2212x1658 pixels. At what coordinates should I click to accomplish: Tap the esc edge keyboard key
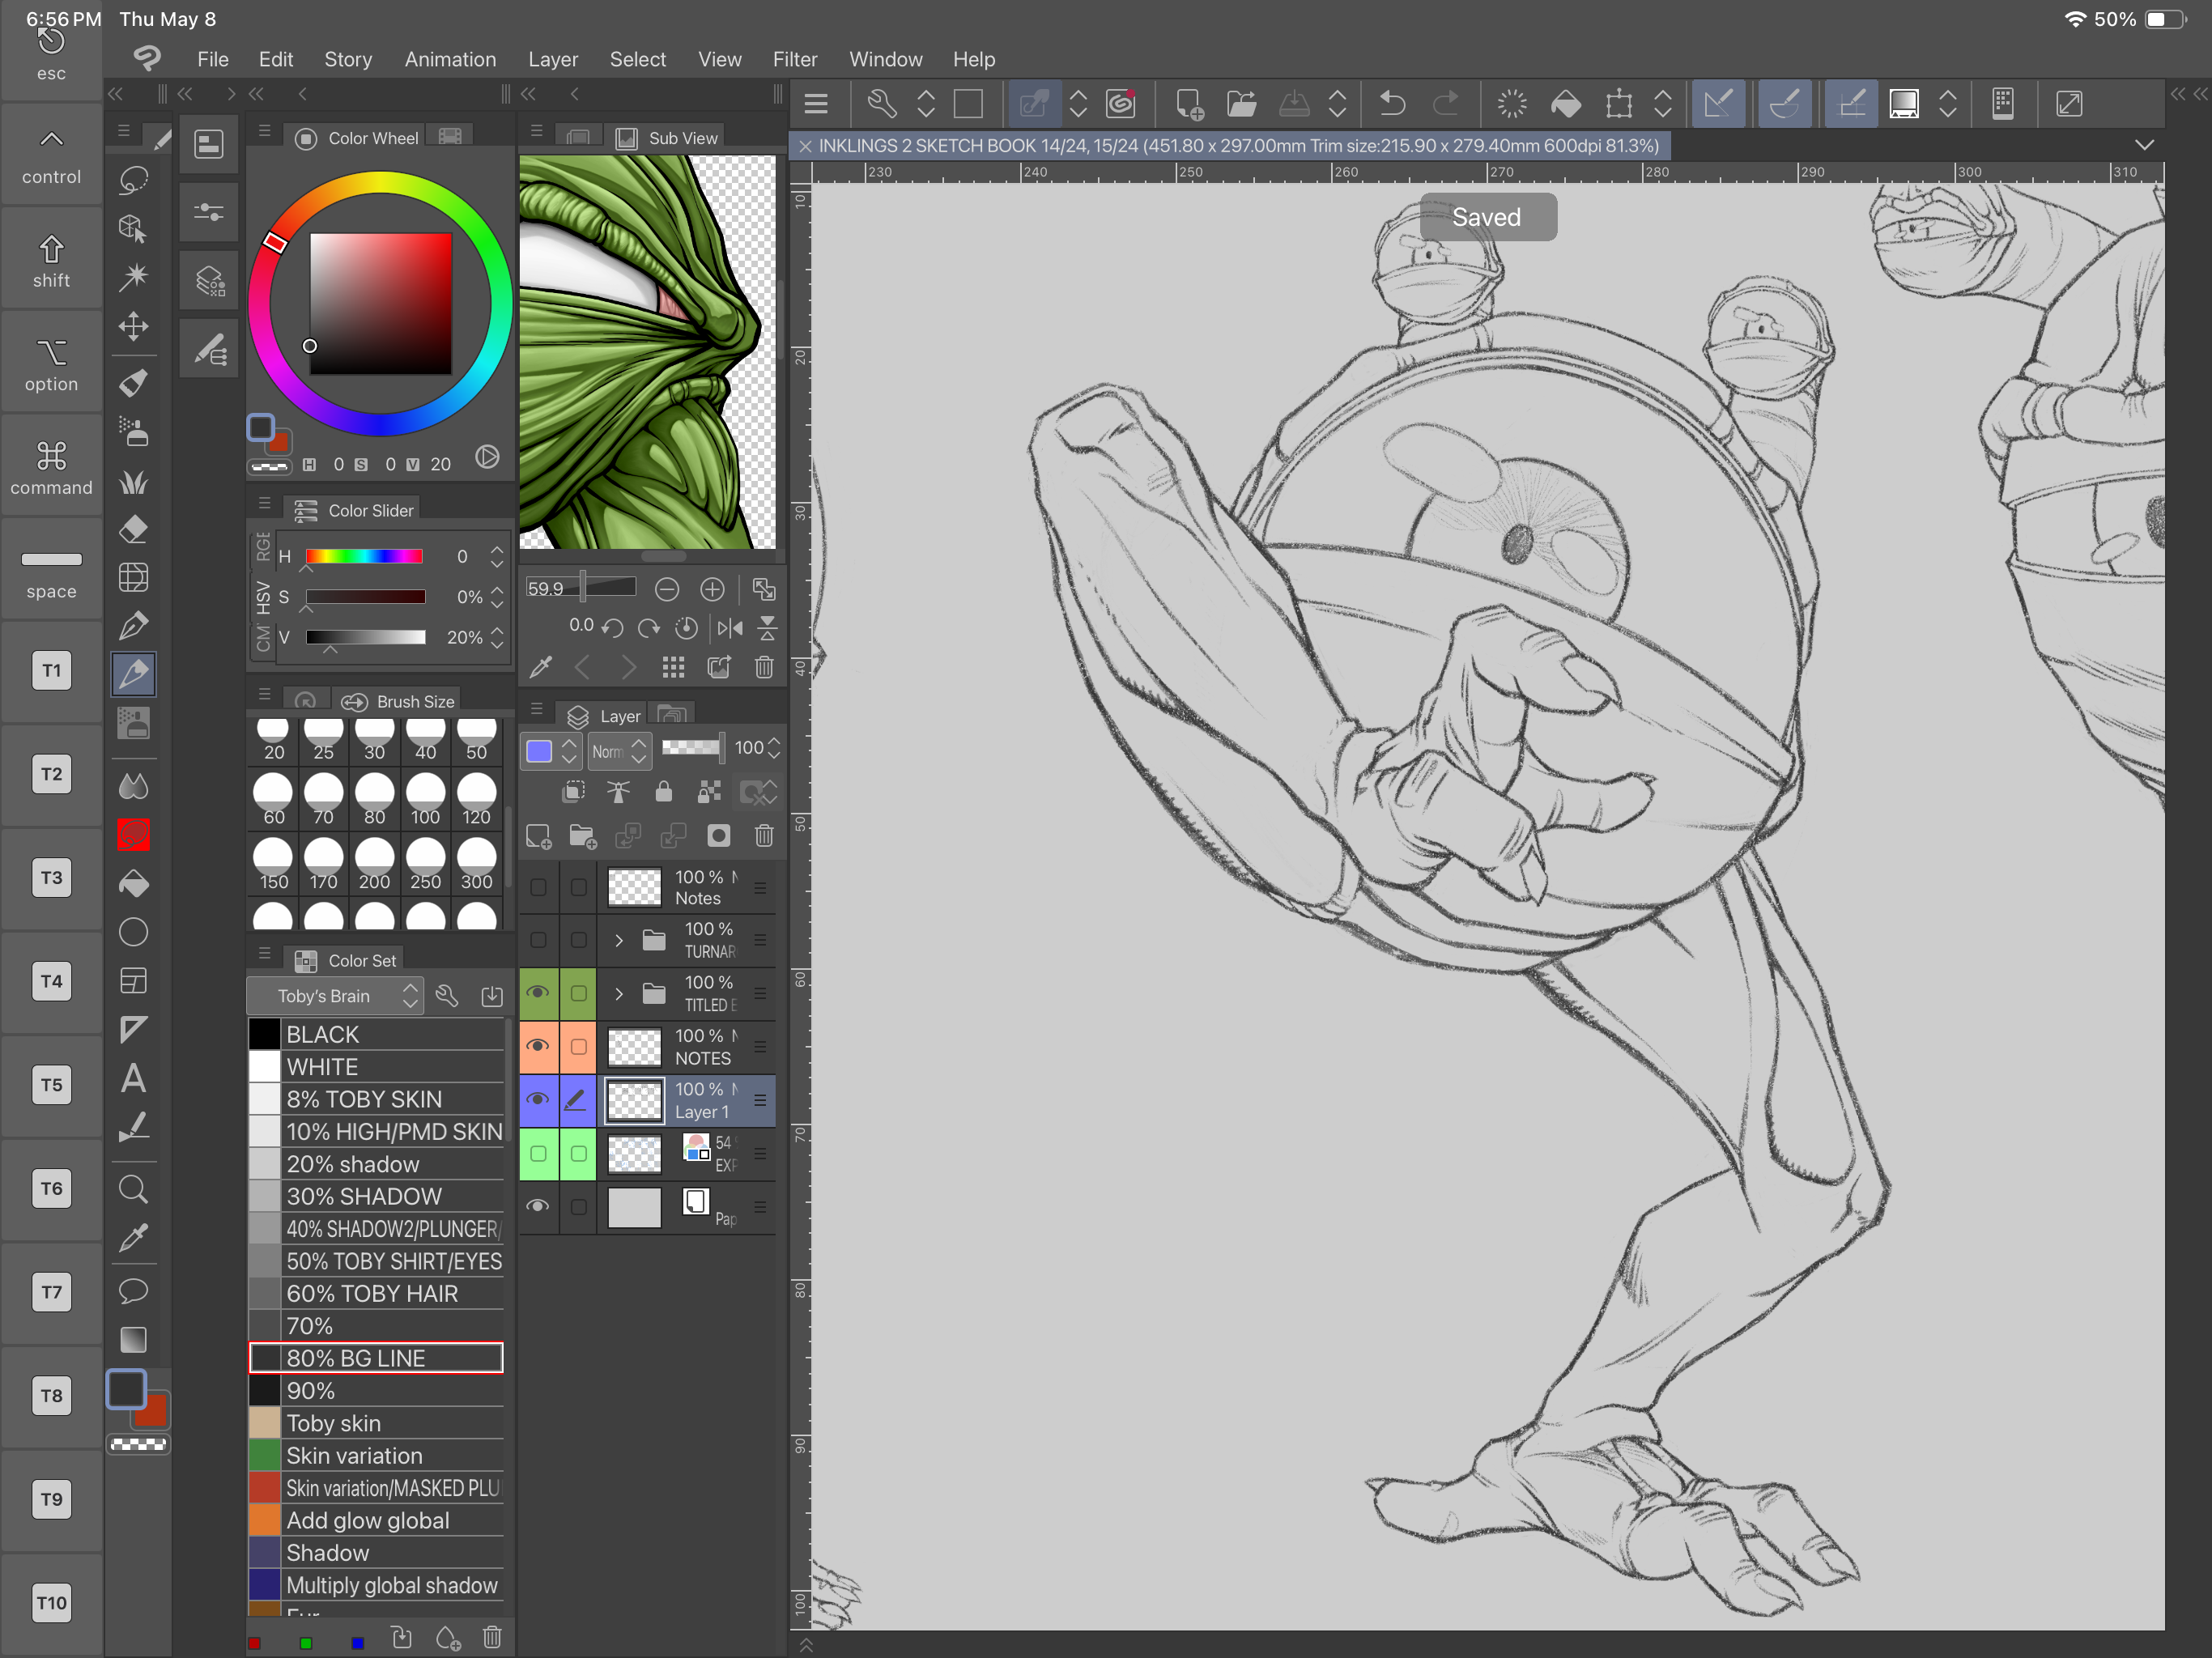pos(51,55)
